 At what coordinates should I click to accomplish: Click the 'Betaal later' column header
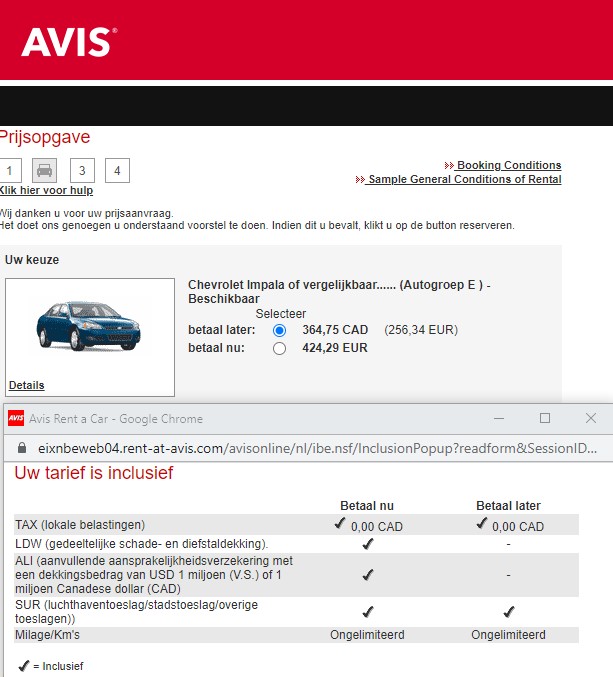click(x=509, y=506)
